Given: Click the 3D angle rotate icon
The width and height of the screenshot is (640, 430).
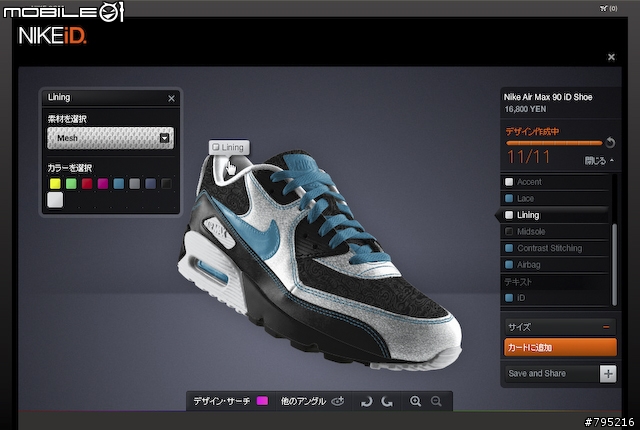Looking at the screenshot, I should pos(338,401).
